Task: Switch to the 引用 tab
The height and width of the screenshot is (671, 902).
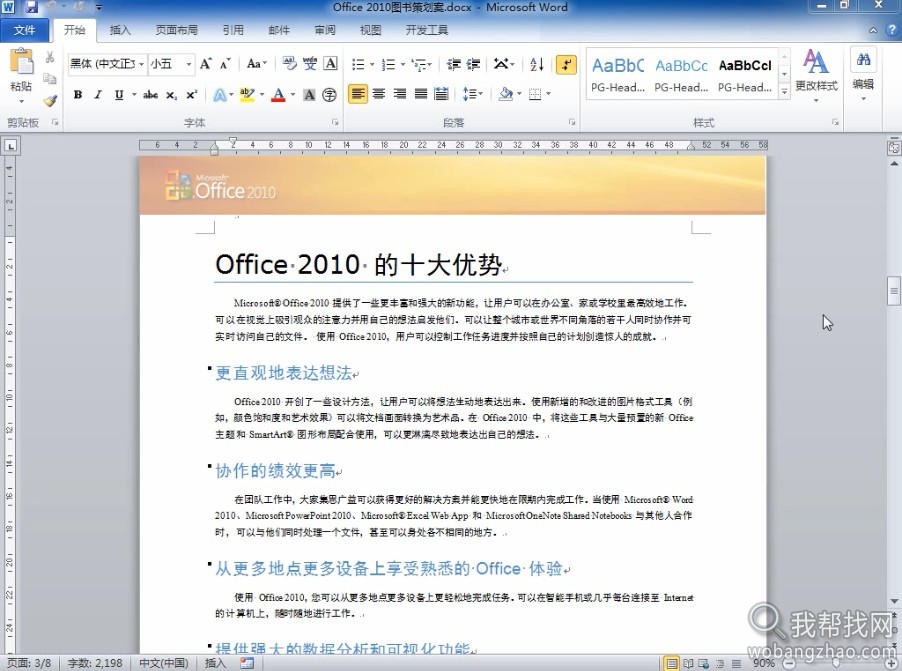Action: pyautogui.click(x=233, y=30)
